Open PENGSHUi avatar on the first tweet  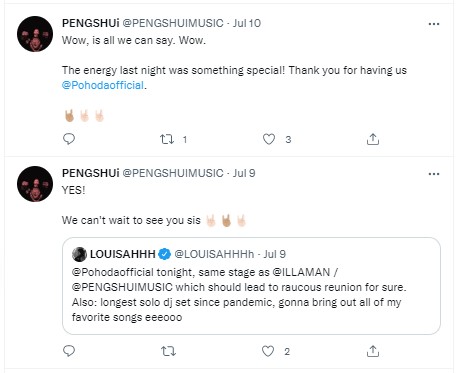[35, 34]
